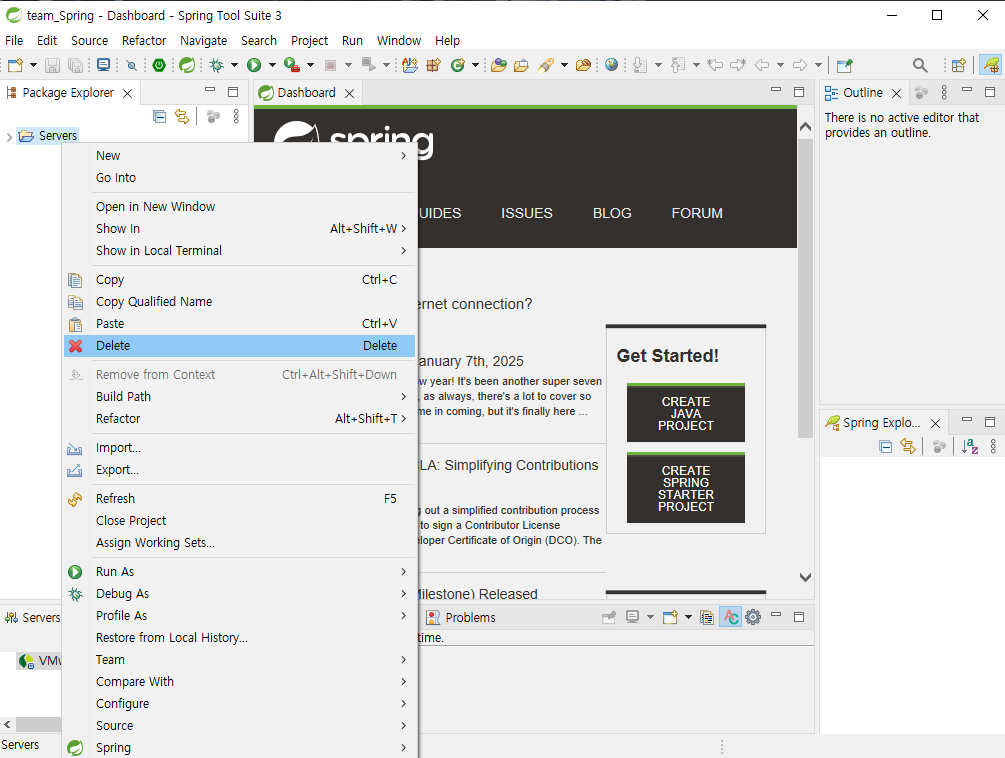Click the Run with toolbox (external tools) icon
Viewport: 1005px width, 758px height.
(292, 65)
